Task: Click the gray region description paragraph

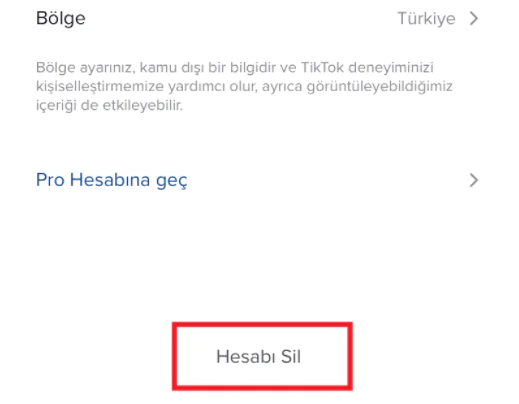Action: (x=244, y=86)
